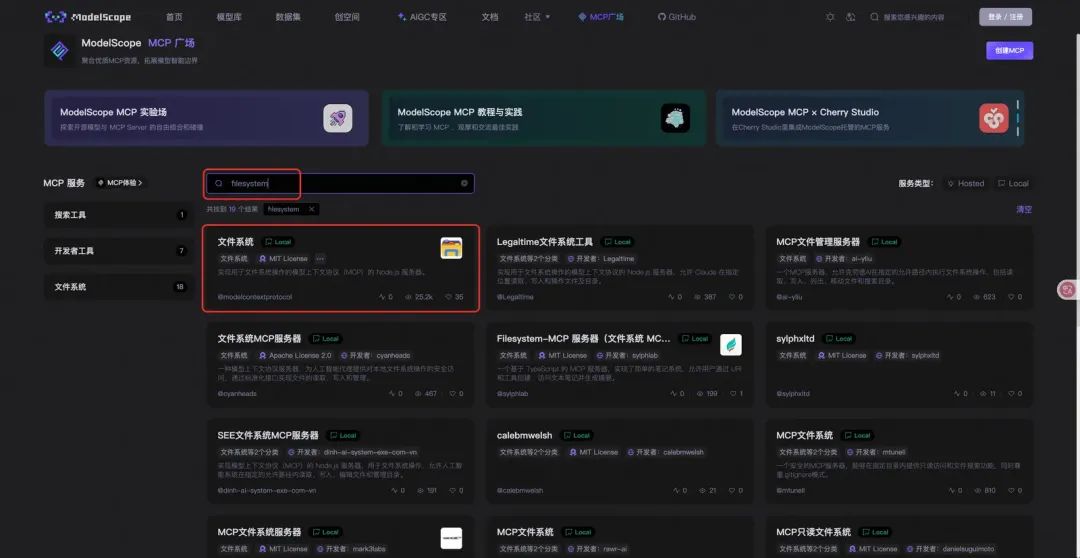Viewport: 1080px width, 558px height.
Task: Open the MCP体验 chevron link
Action: click(x=120, y=183)
